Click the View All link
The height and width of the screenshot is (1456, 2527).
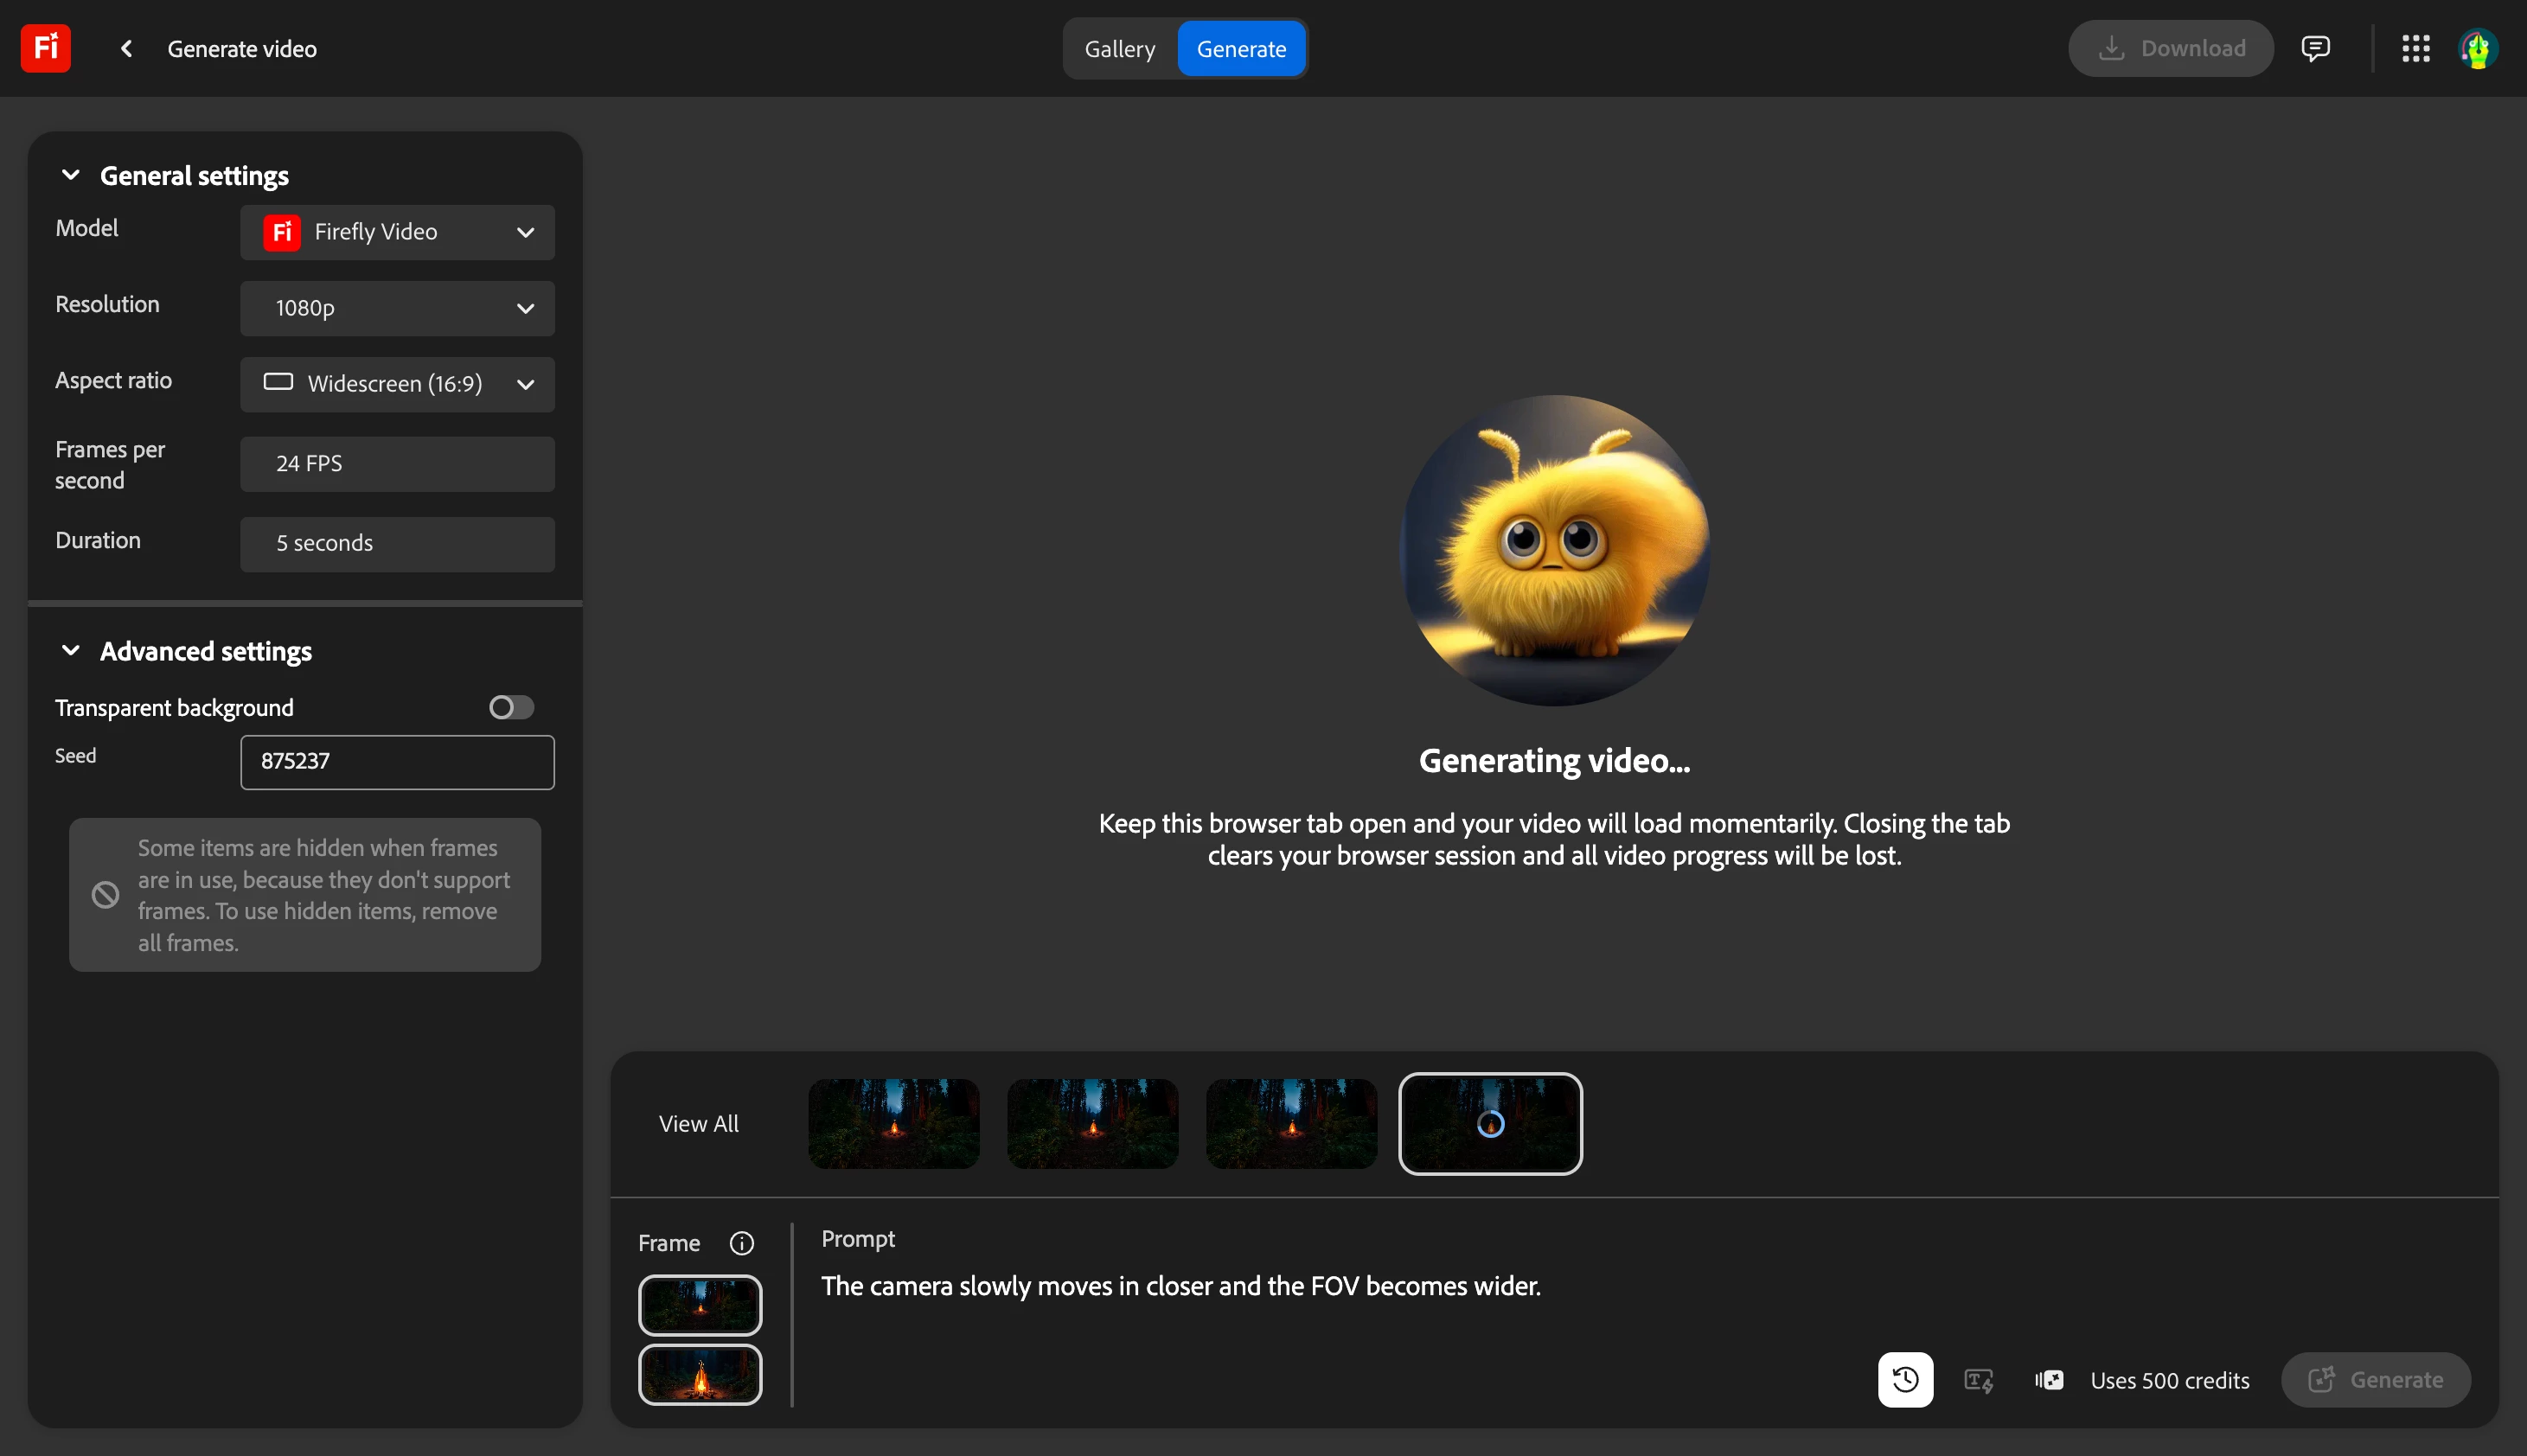[699, 1124]
